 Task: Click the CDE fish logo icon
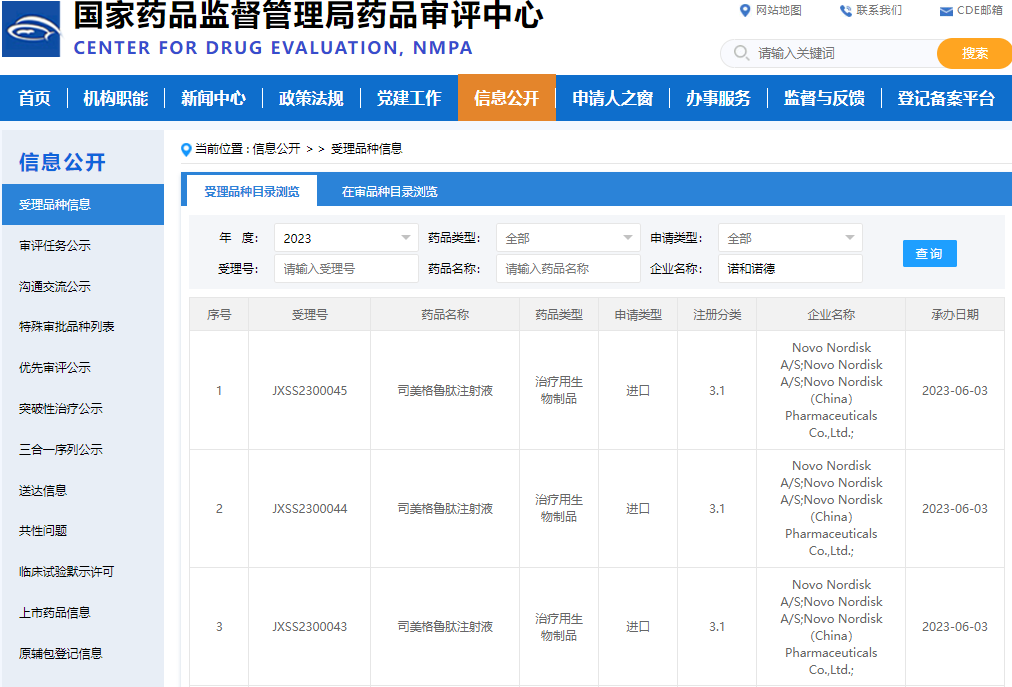(32, 28)
